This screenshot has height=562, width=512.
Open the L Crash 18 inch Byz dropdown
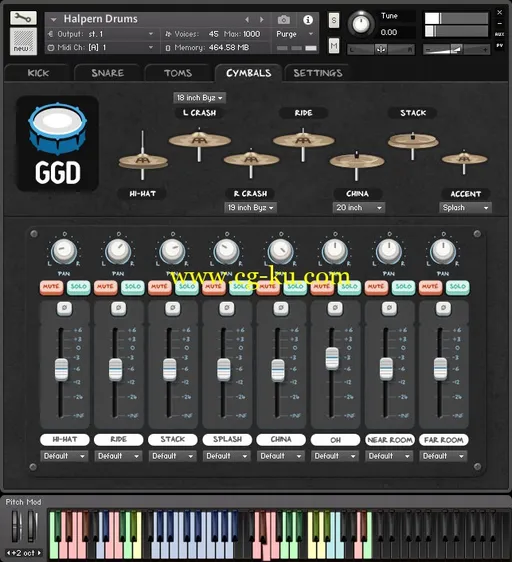pos(199,97)
